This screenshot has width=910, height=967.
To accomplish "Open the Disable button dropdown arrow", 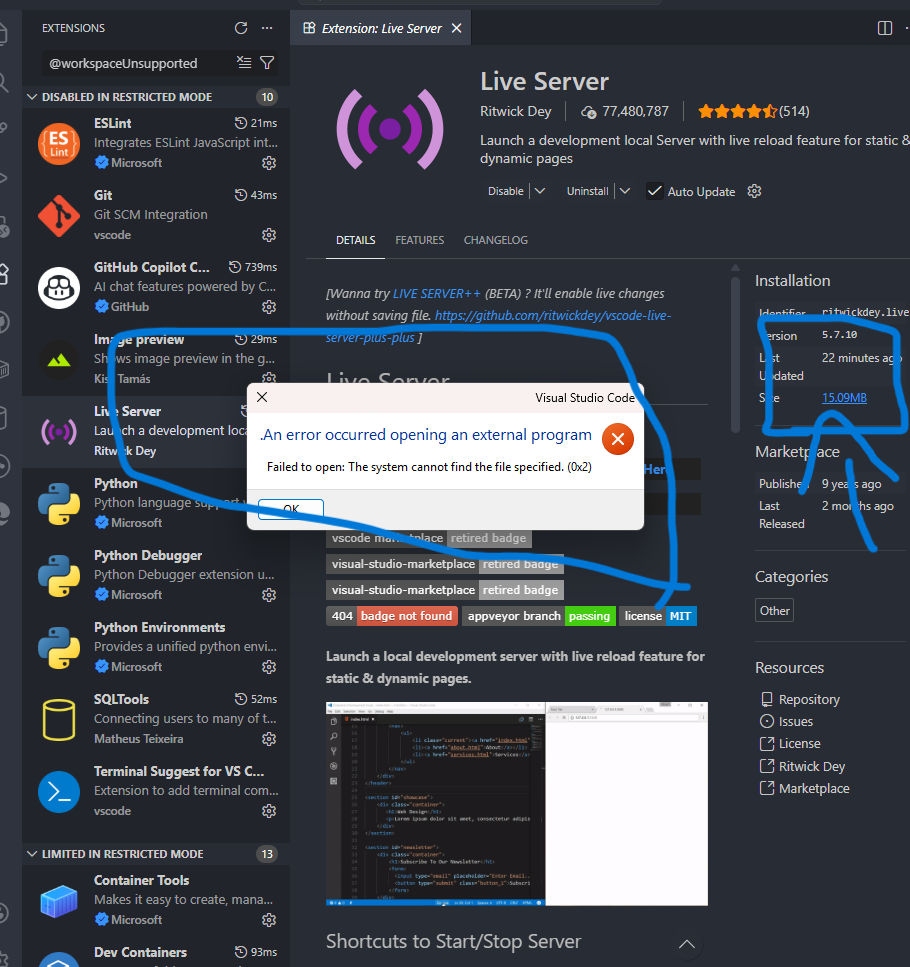I will 540,191.
